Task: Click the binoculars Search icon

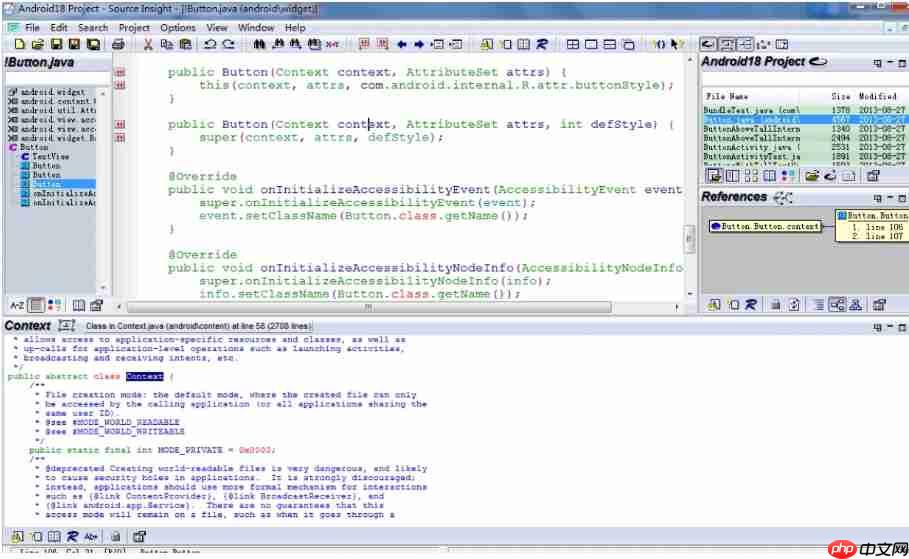Action: [x=259, y=44]
